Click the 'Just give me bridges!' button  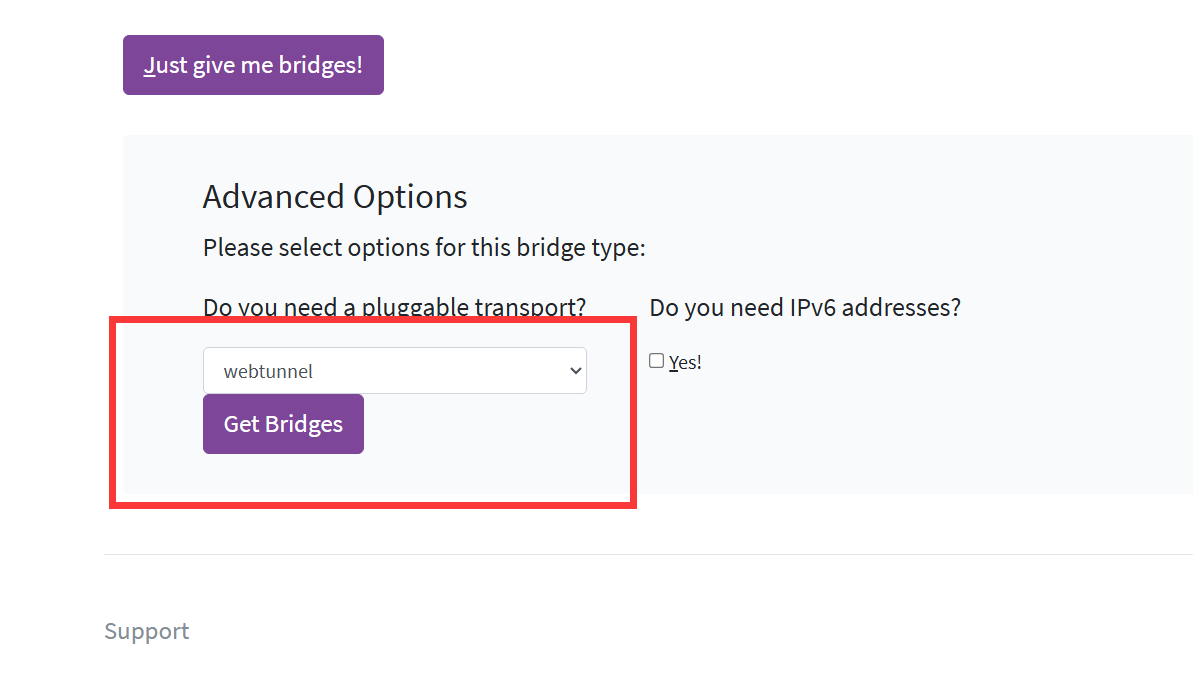pos(253,65)
